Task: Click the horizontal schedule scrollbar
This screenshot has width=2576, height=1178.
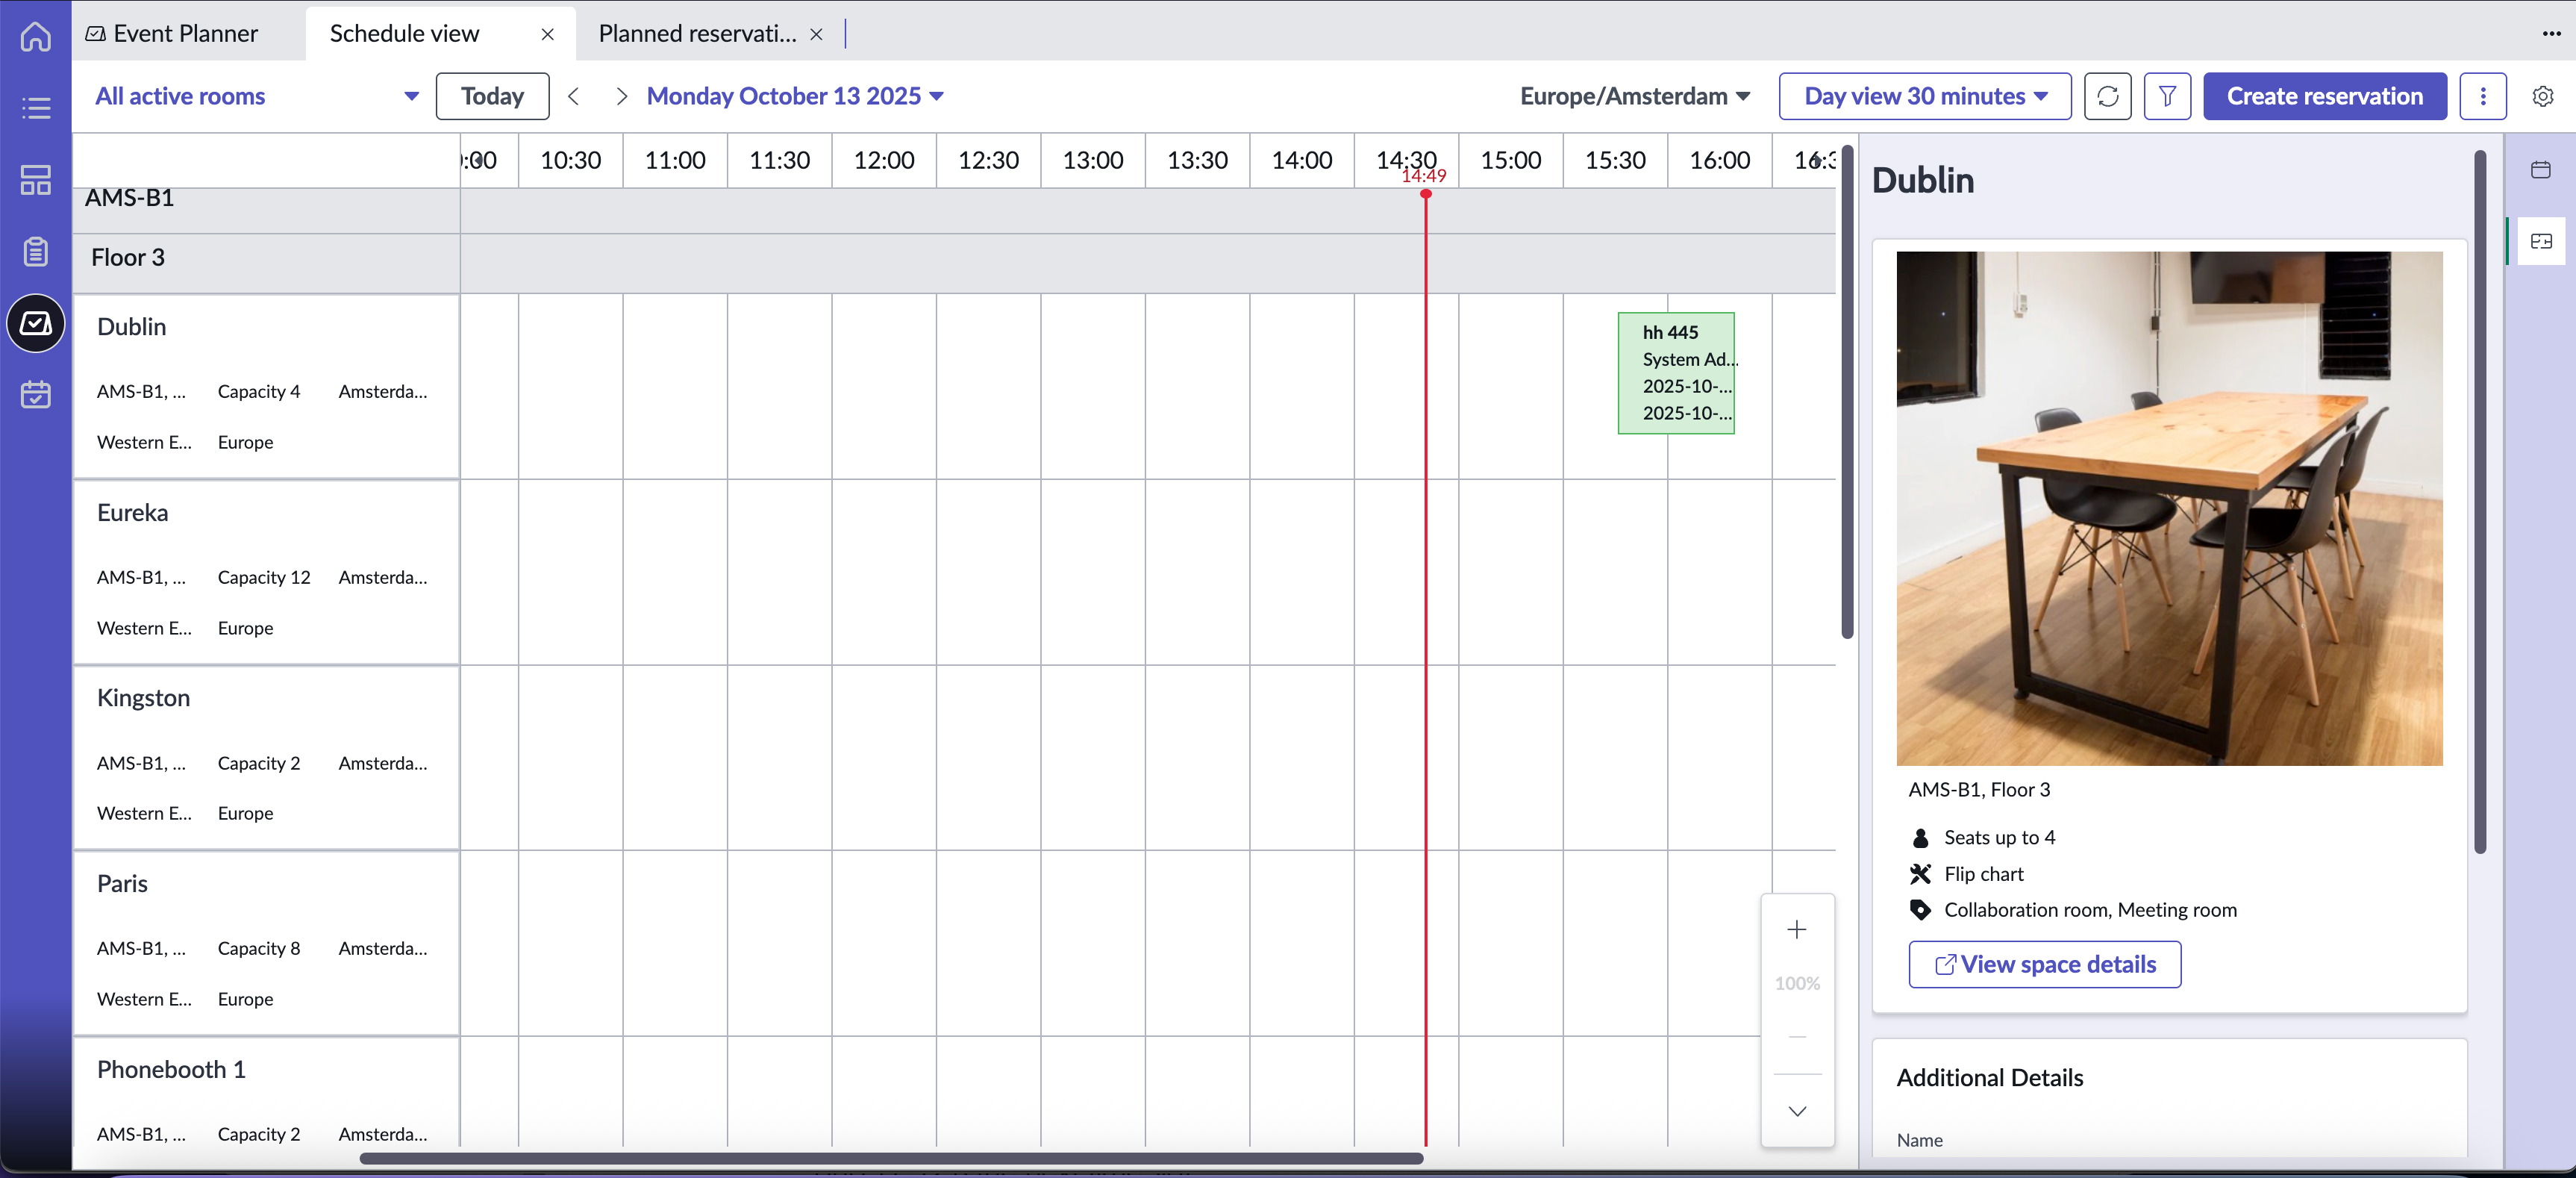Action: pyautogui.click(x=891, y=1158)
